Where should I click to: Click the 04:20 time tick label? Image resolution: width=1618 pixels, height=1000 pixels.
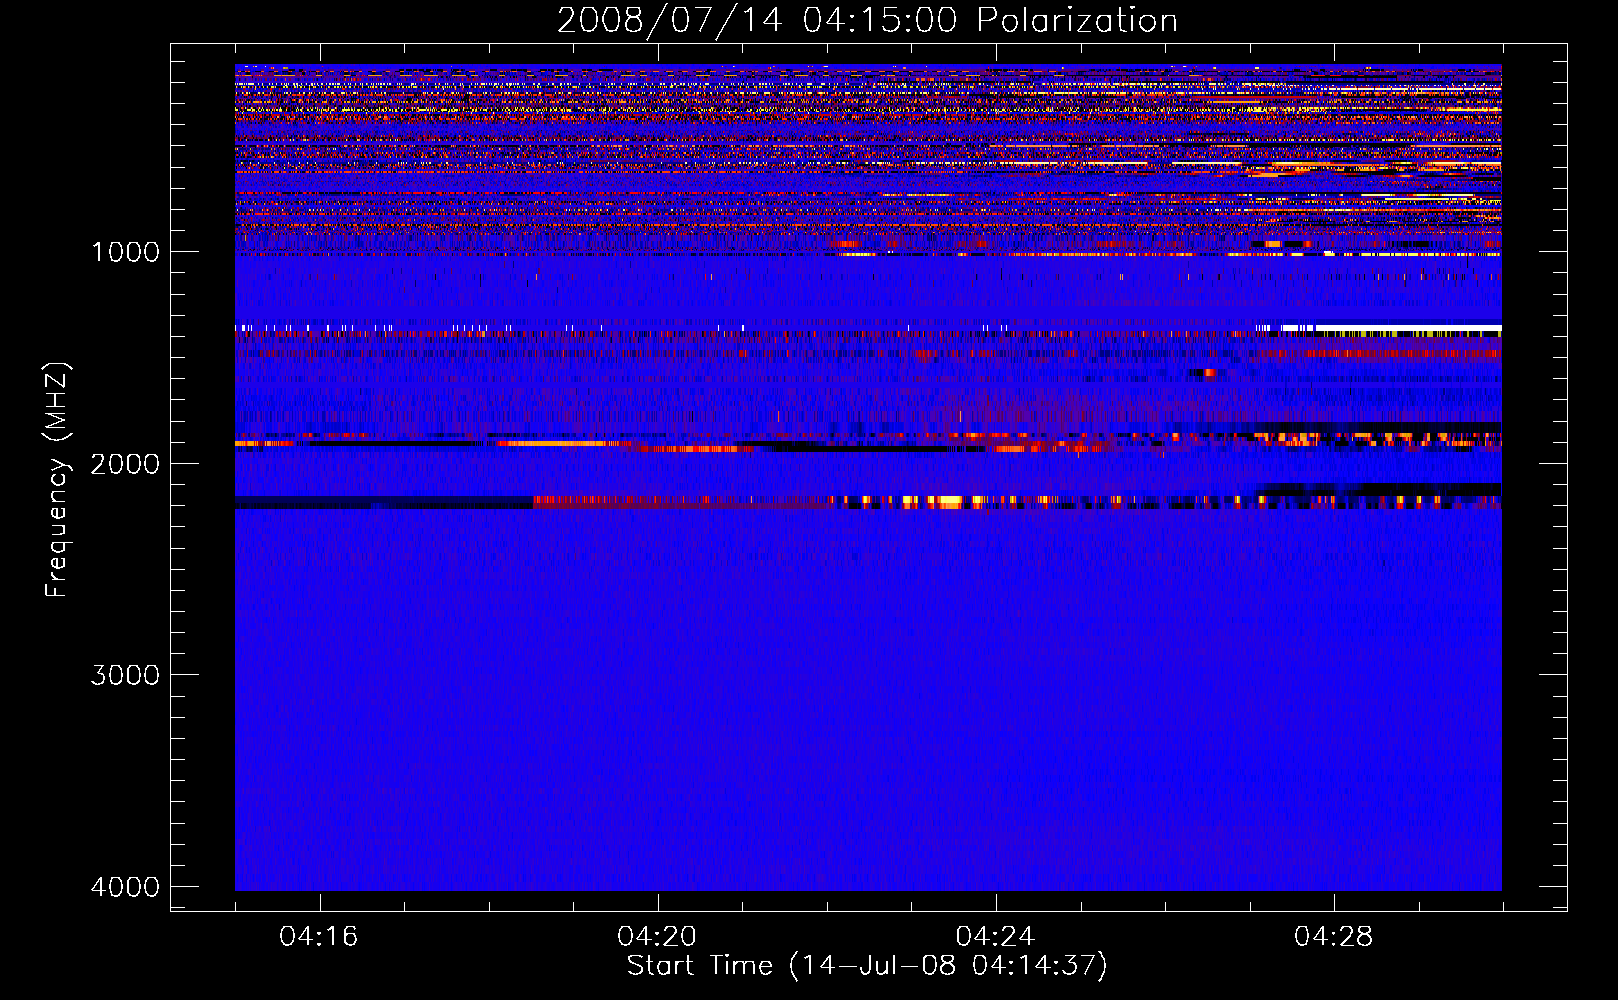coord(657,937)
